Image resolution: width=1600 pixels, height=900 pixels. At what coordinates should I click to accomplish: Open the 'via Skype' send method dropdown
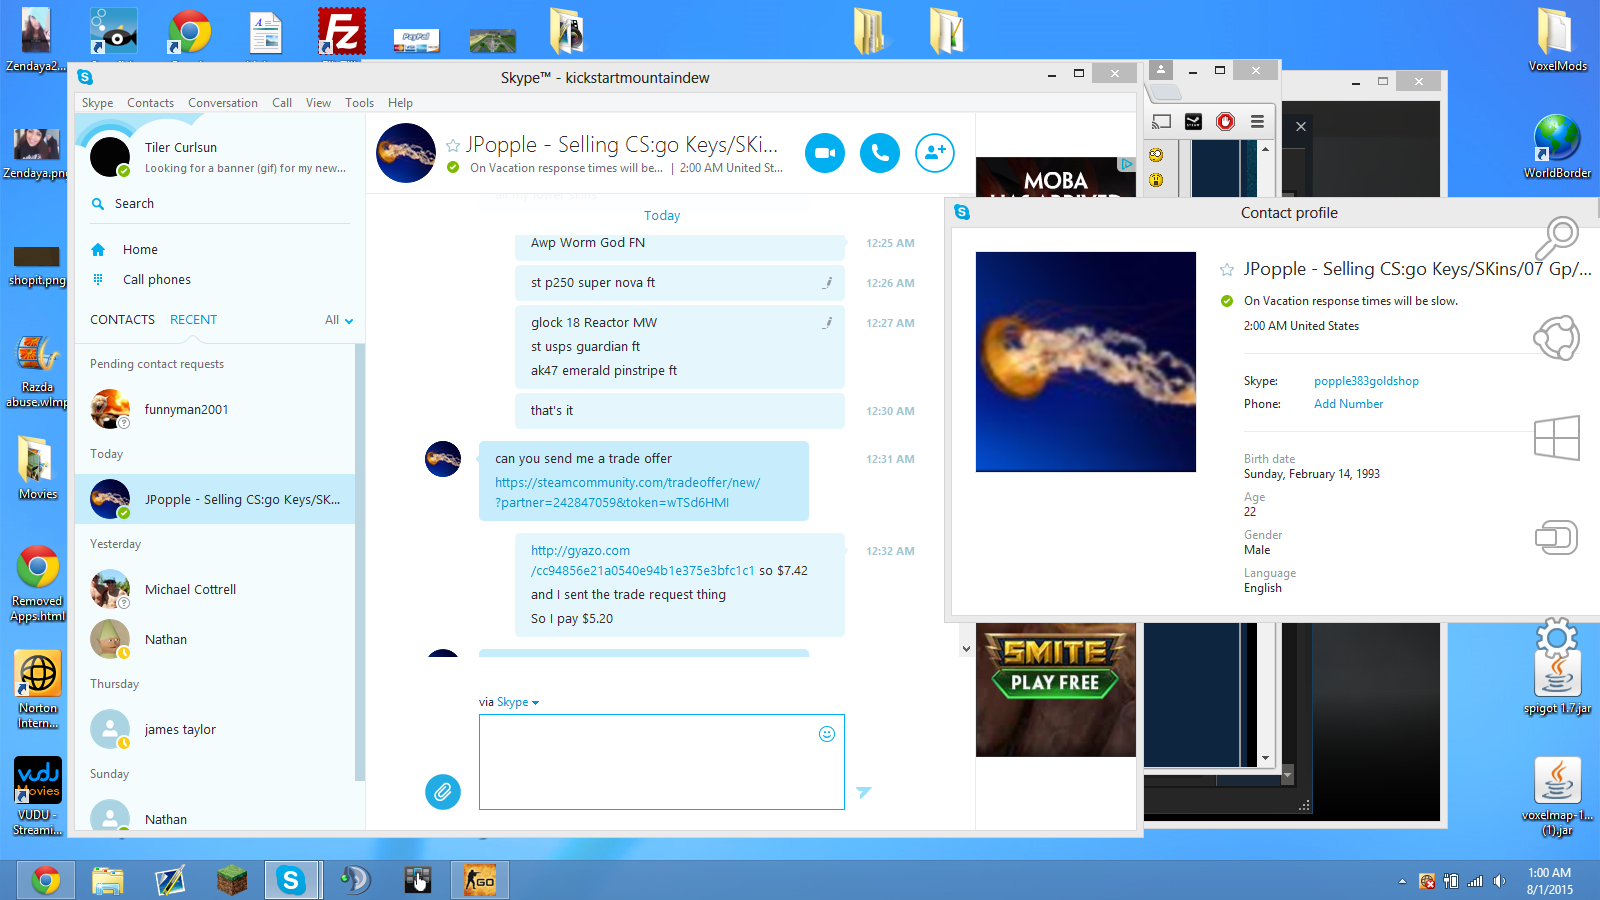[518, 702]
